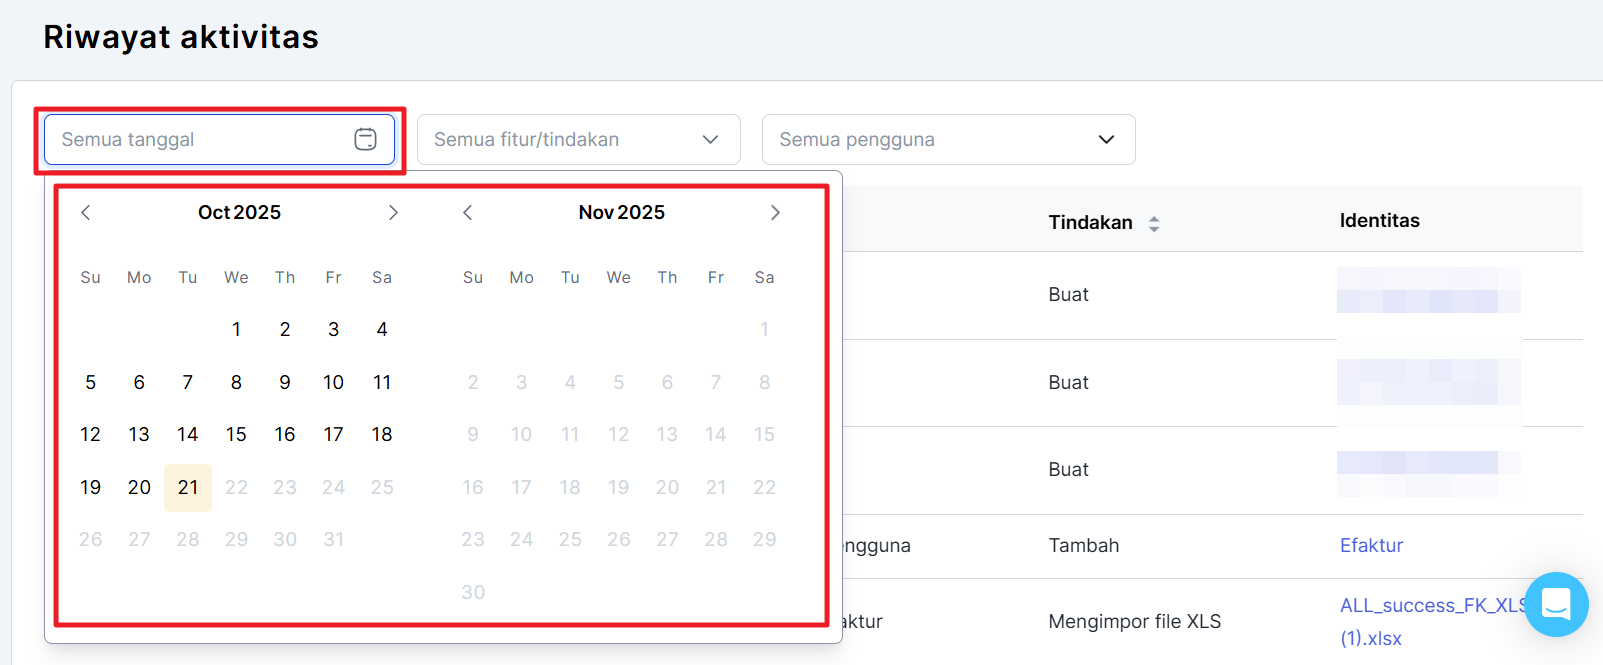Advance to next month after Nov 2025
This screenshot has width=1603, height=665.
[775, 213]
